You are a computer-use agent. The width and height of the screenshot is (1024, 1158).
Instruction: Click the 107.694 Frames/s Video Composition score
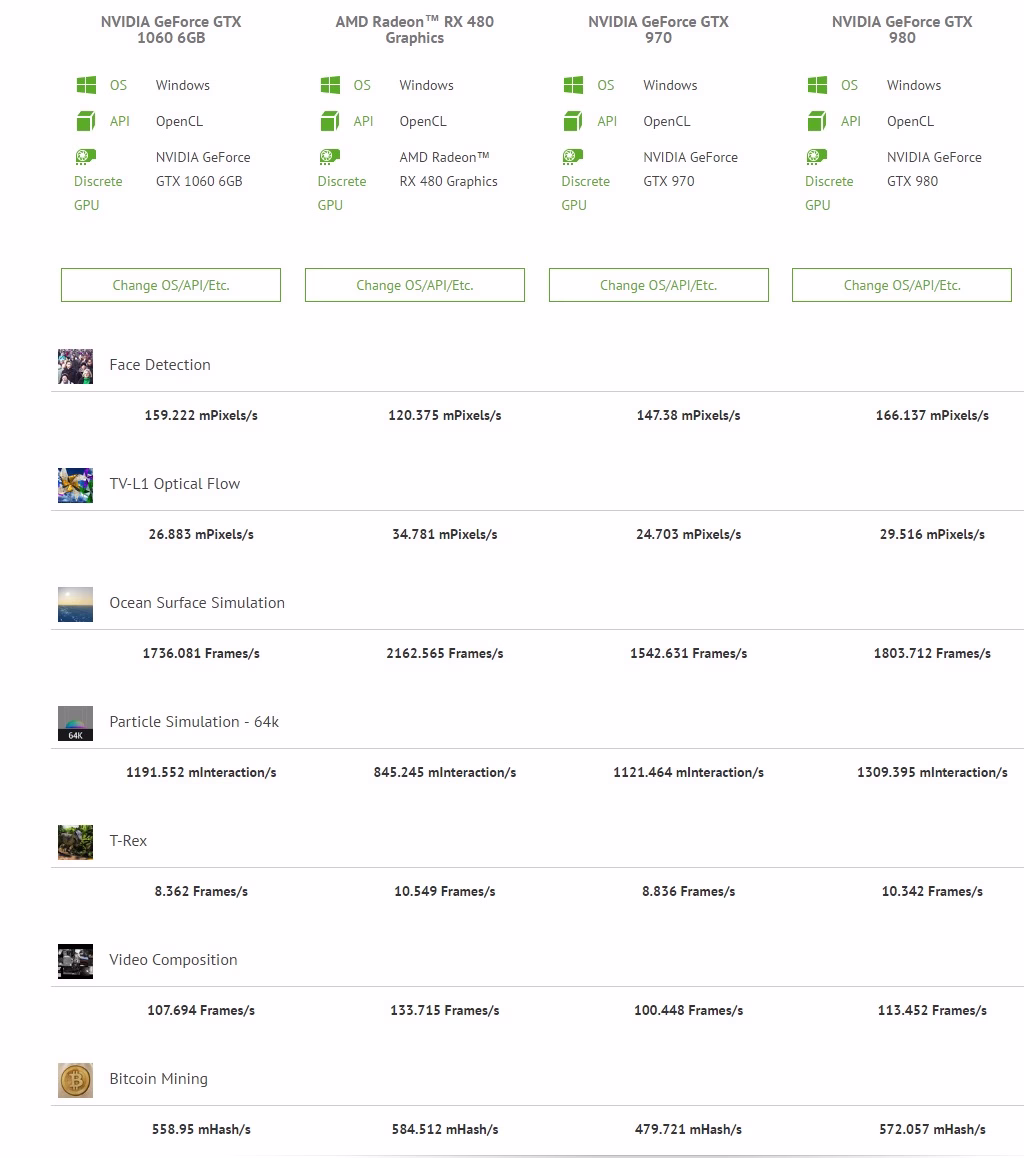[201, 1010]
